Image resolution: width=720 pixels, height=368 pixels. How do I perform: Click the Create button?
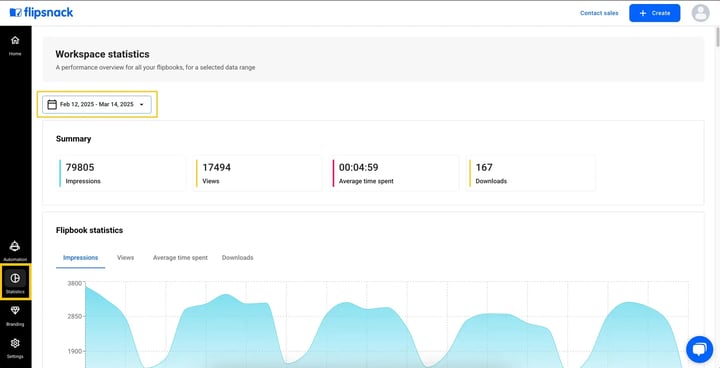pos(654,13)
